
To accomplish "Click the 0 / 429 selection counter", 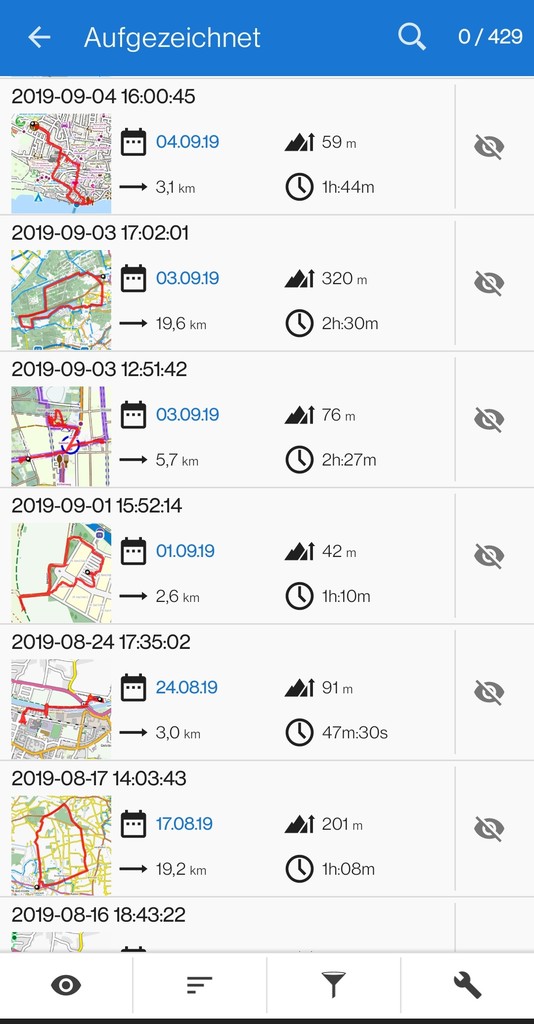I will 490,37.
